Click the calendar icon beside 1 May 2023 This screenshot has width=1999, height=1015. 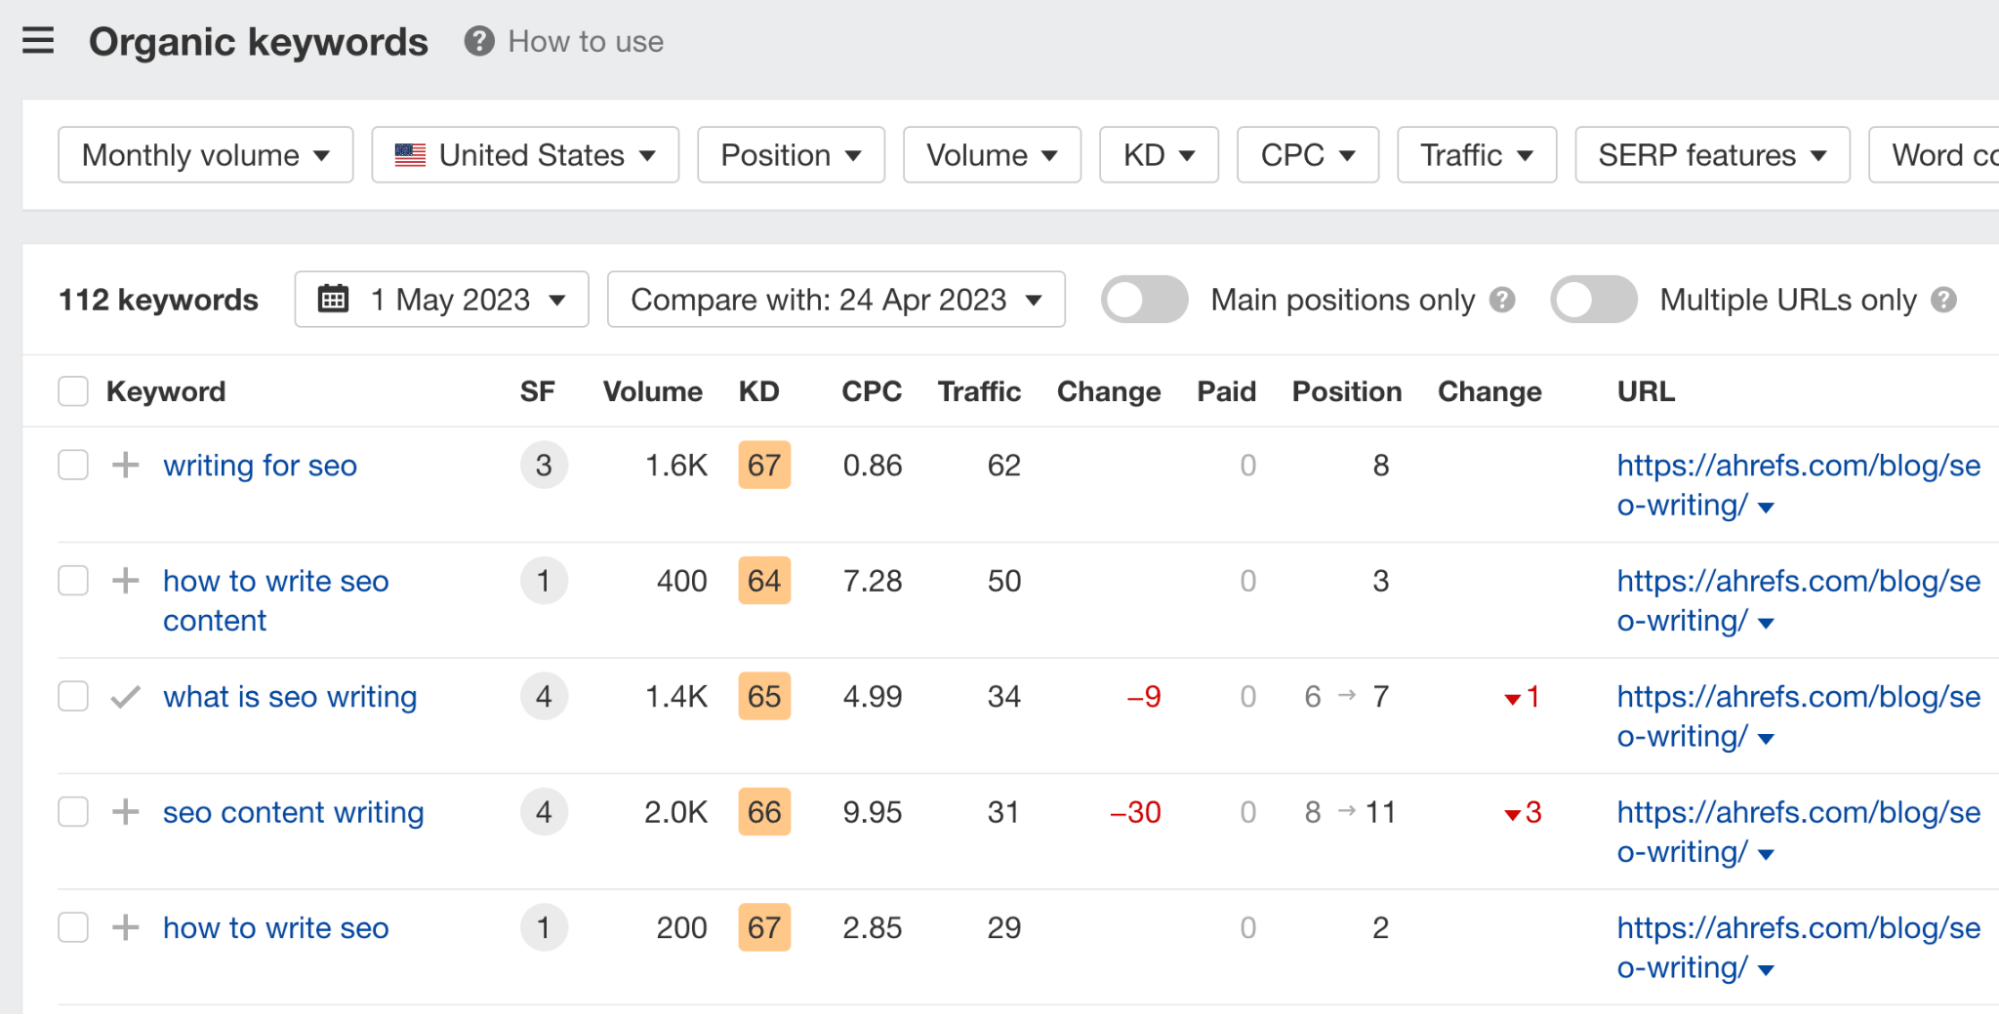[335, 298]
